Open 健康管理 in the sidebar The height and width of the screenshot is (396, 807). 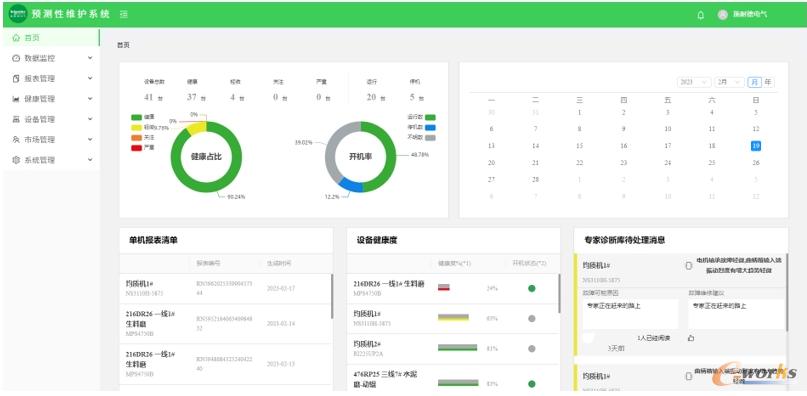51,99
